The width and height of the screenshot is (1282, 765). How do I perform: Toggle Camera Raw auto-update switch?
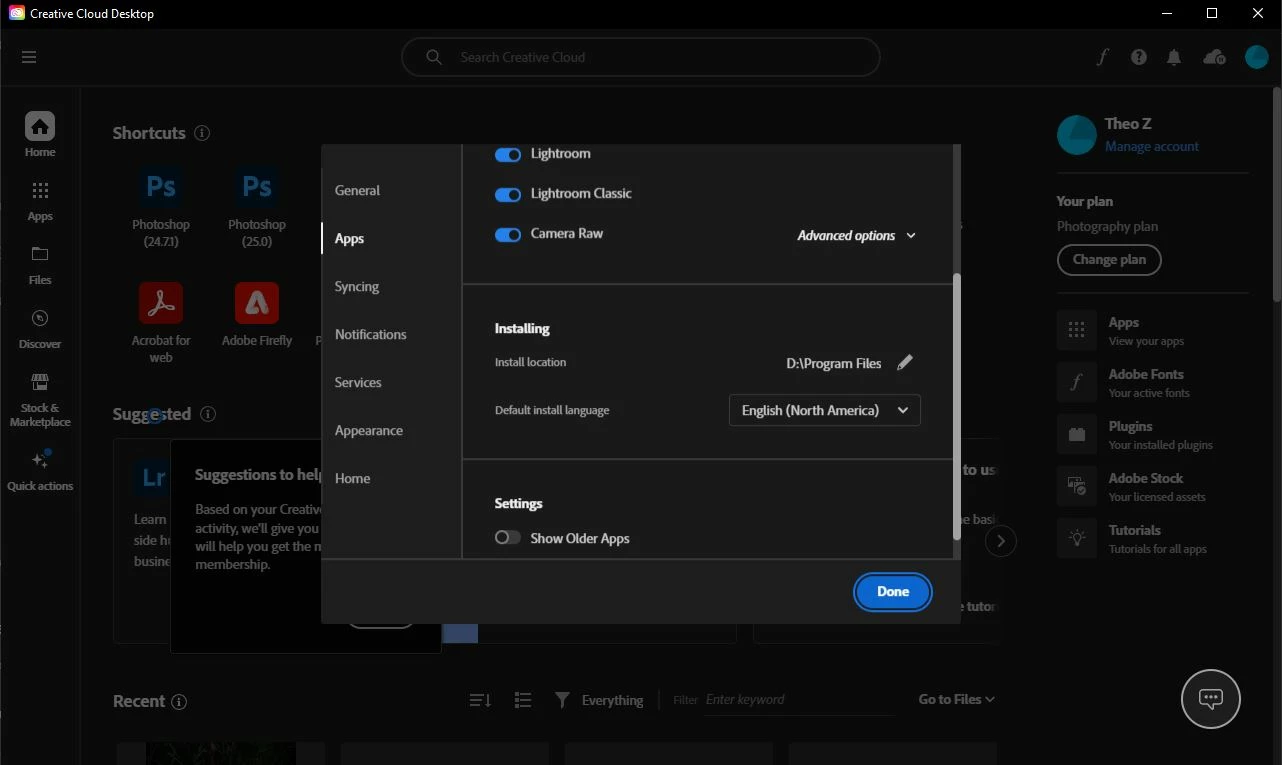tap(508, 235)
